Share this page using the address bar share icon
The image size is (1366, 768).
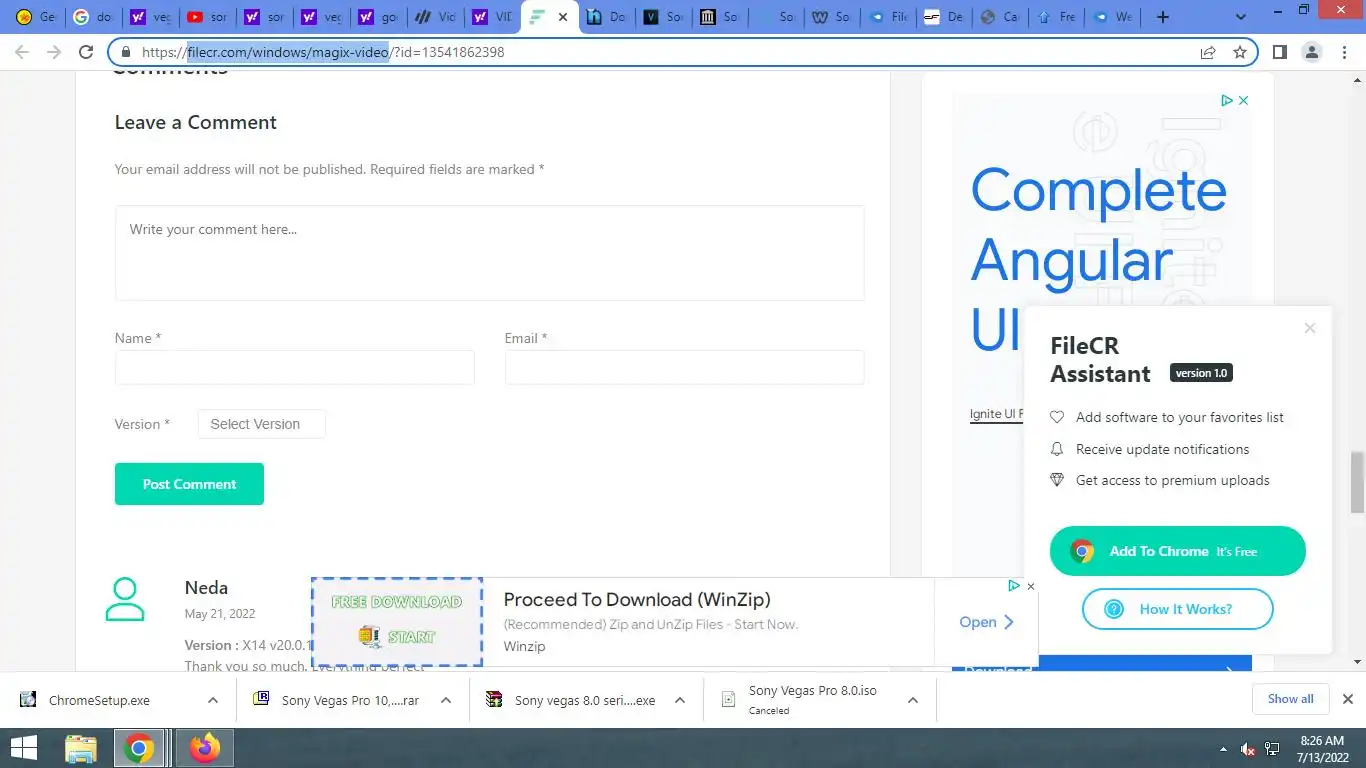click(x=1208, y=52)
